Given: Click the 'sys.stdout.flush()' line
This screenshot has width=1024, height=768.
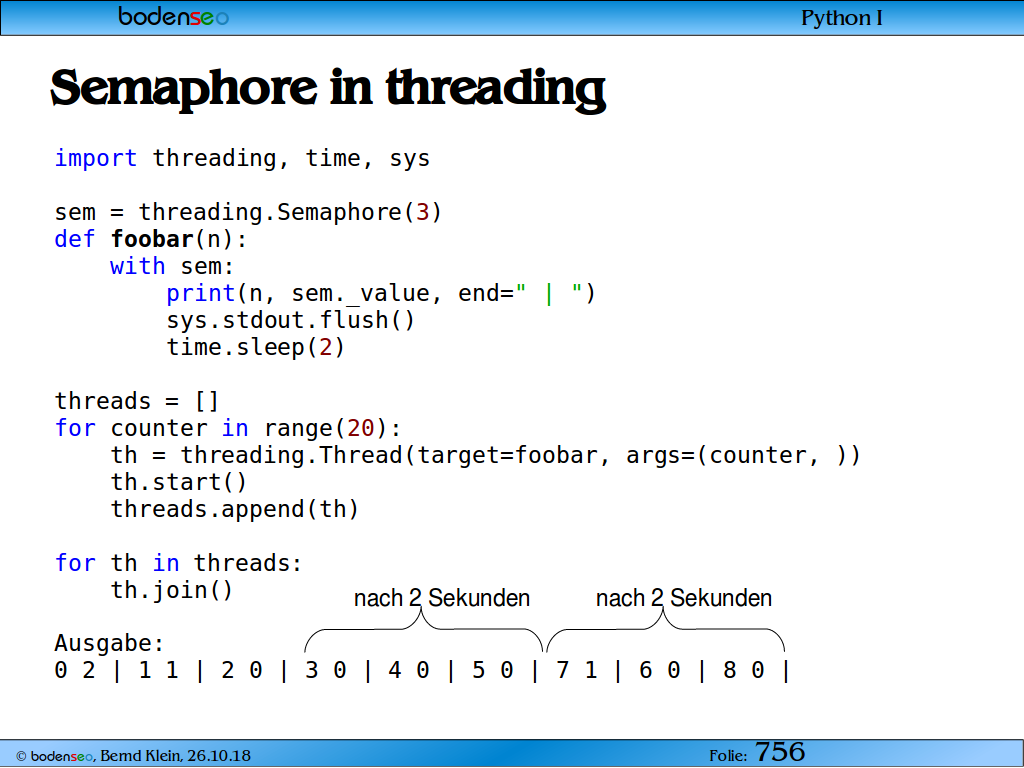Looking at the screenshot, I should [x=291, y=320].
